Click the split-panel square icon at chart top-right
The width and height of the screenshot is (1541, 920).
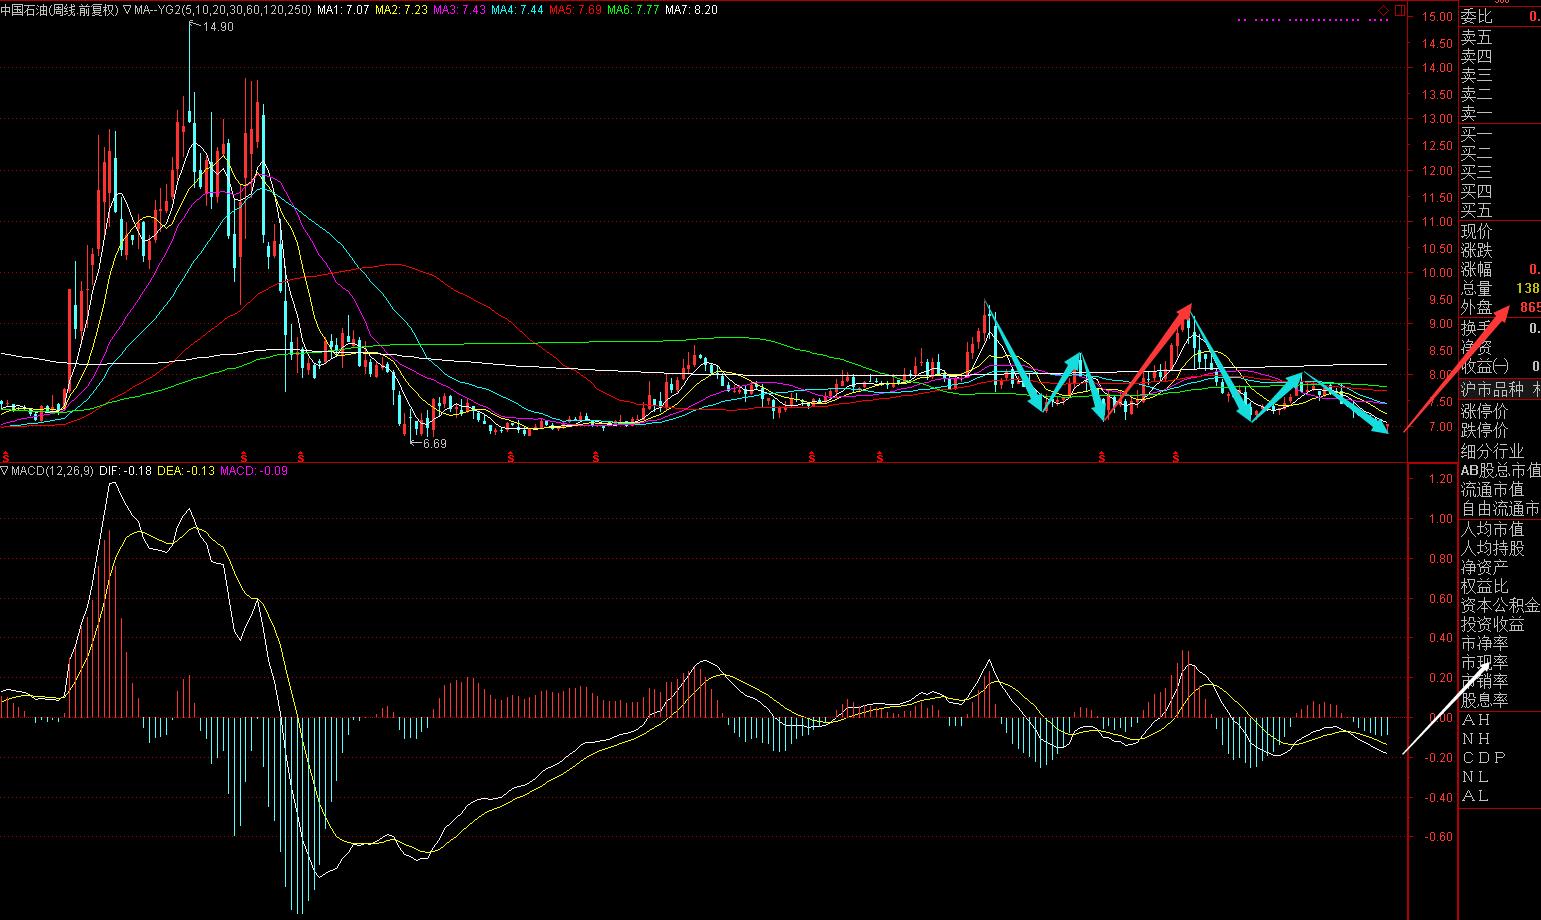[1399, 10]
